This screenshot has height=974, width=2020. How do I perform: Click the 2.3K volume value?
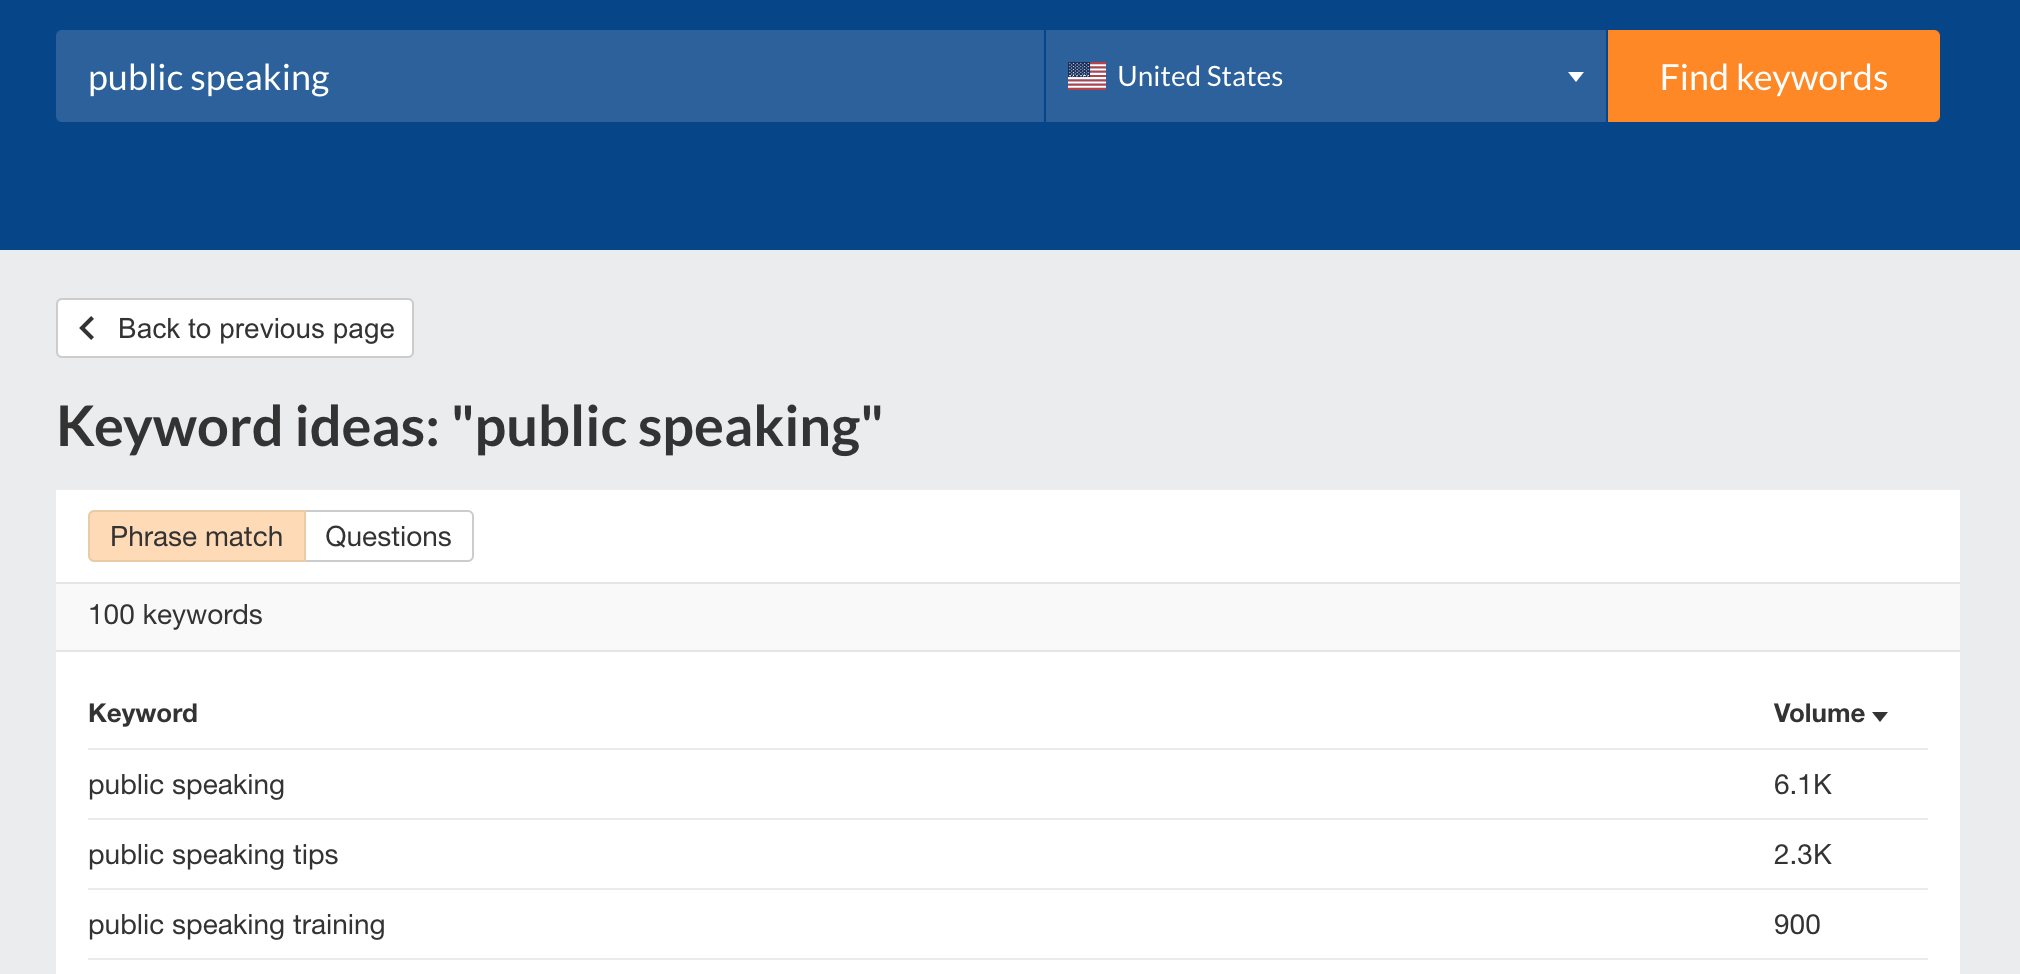tap(1802, 855)
